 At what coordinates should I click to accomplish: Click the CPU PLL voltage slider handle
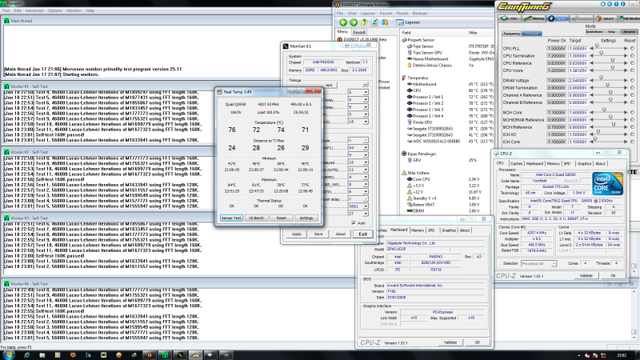pos(597,45)
